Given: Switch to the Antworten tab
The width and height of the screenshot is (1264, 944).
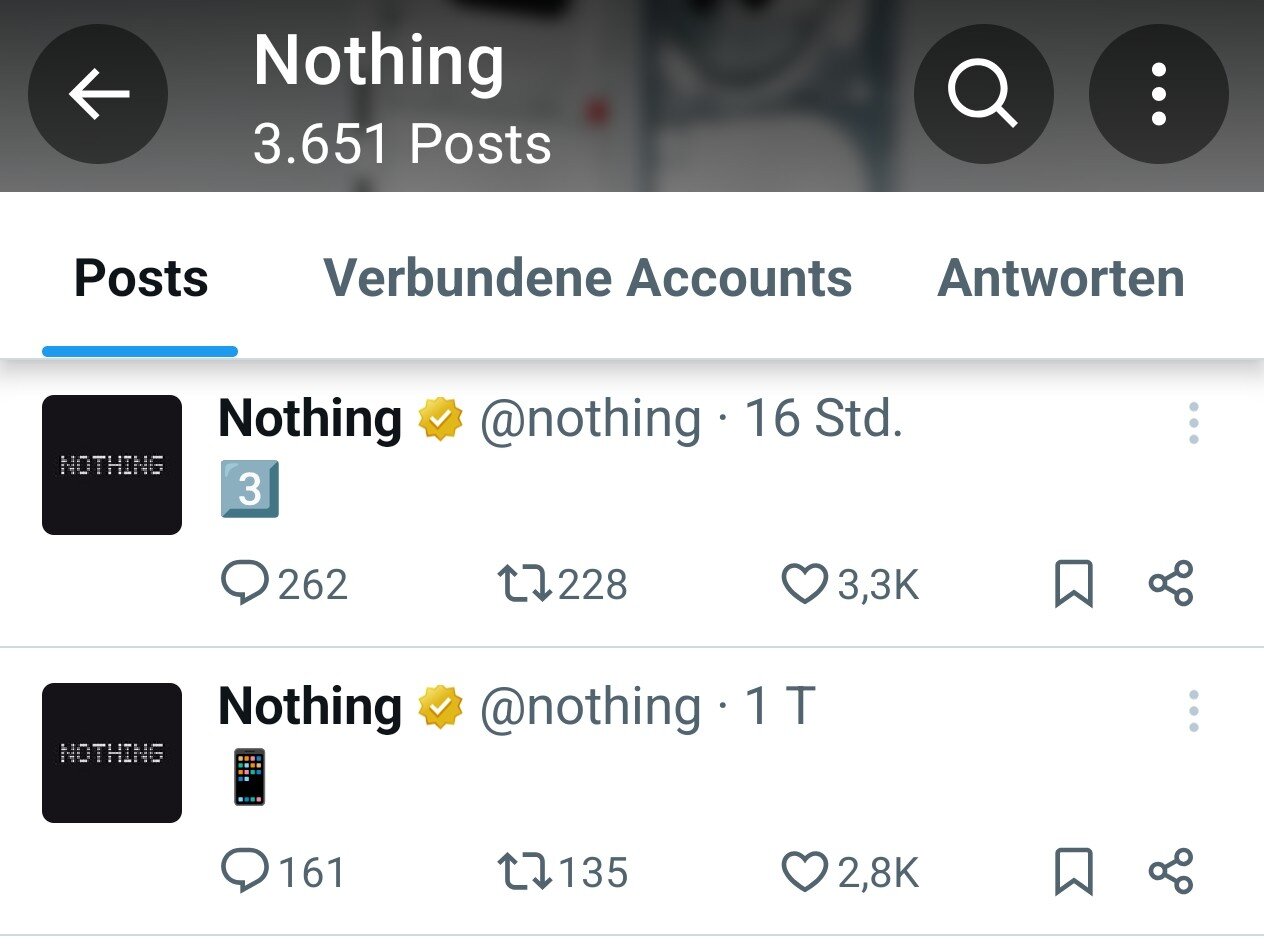Looking at the screenshot, I should point(1060,278).
